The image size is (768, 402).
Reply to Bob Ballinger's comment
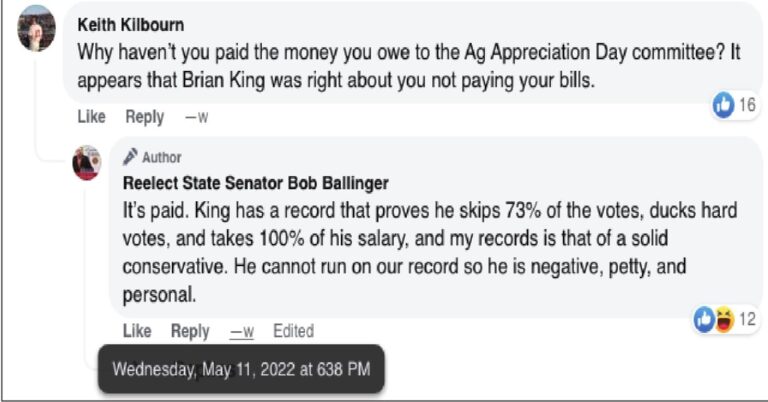(190, 331)
